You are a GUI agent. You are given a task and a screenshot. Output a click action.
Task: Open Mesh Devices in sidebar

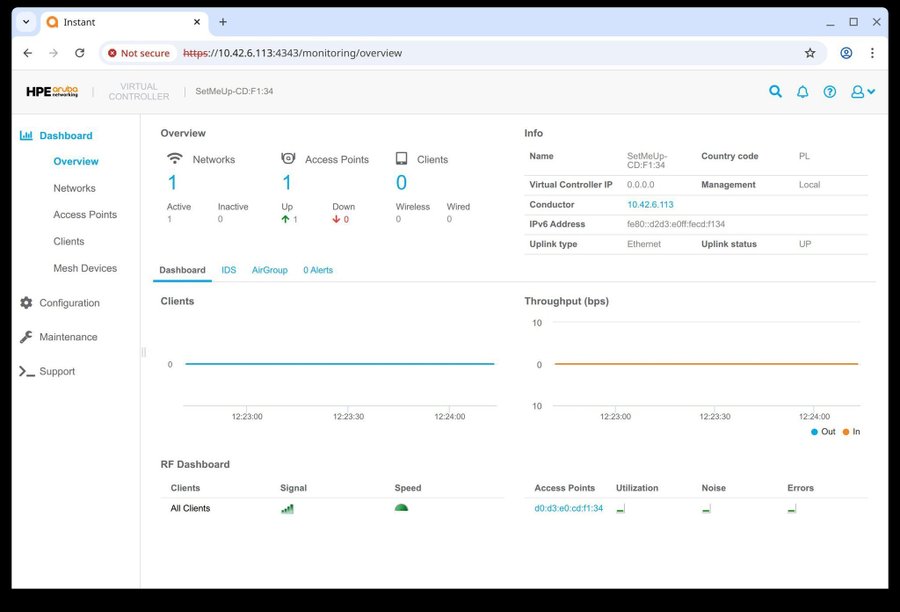point(85,268)
